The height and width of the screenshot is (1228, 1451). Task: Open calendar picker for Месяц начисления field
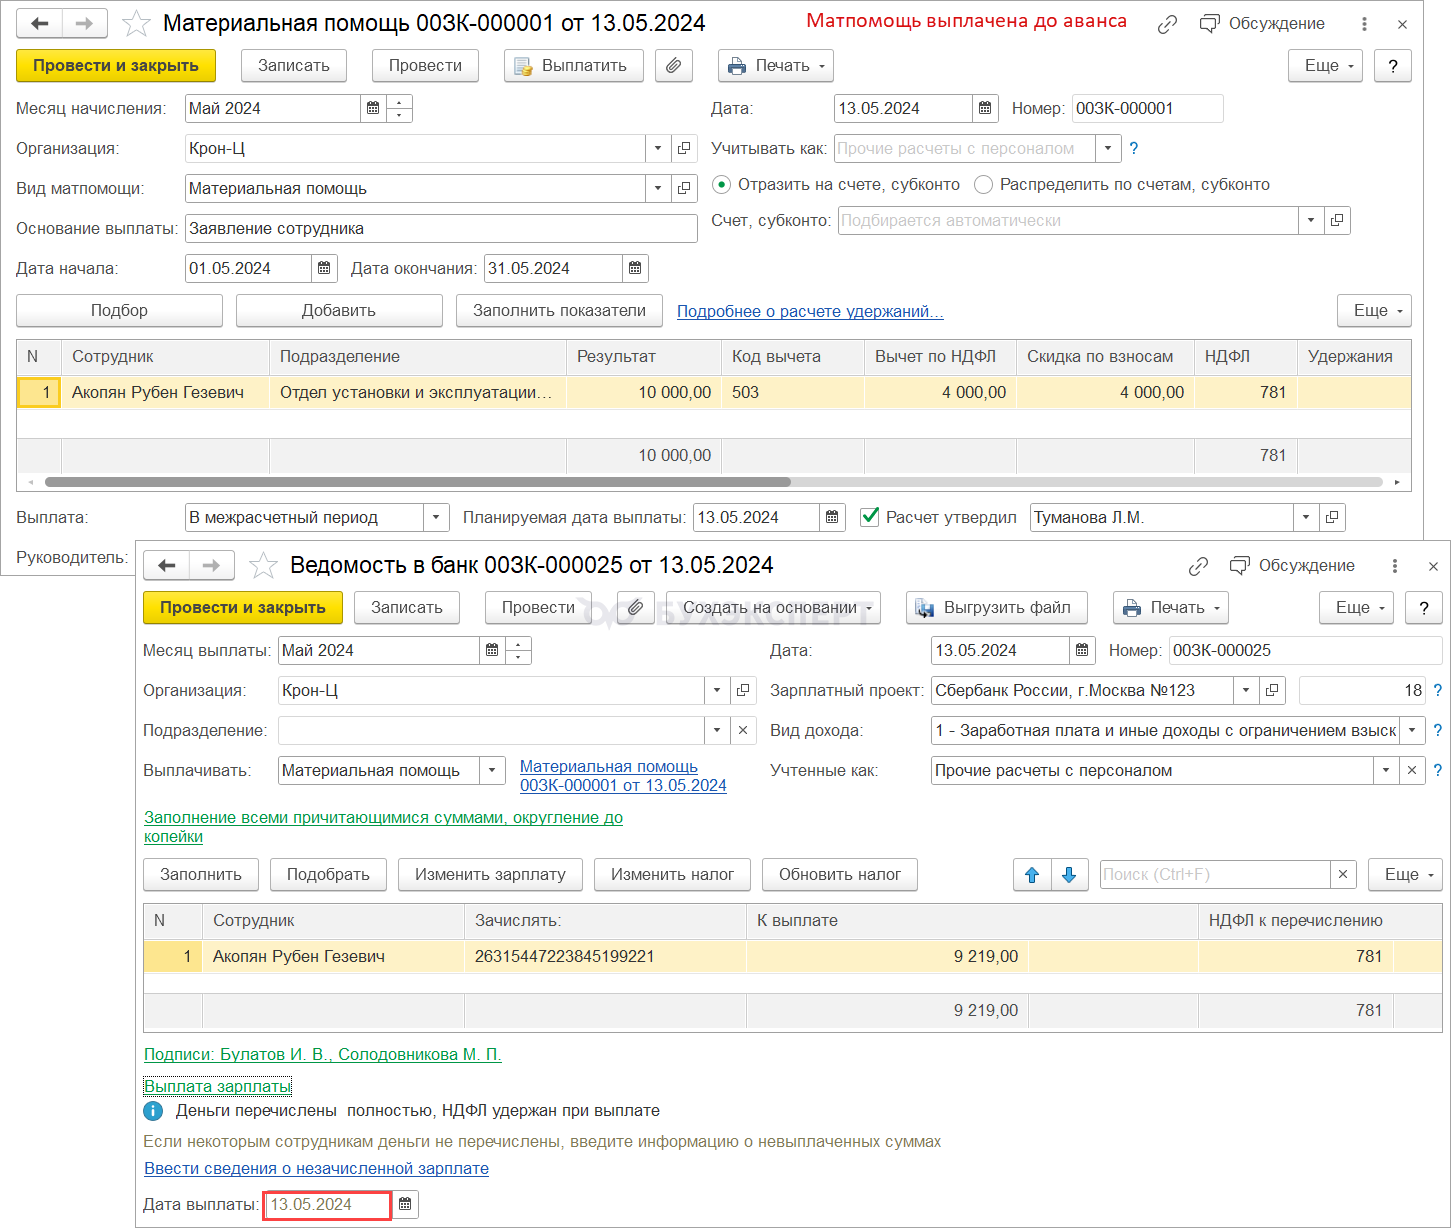[373, 108]
